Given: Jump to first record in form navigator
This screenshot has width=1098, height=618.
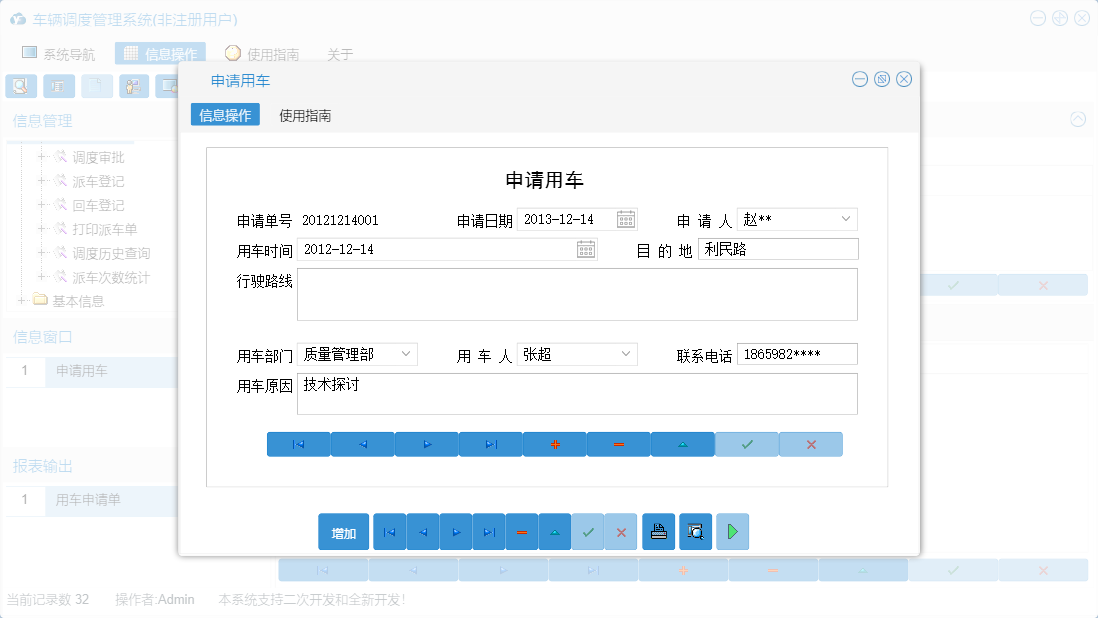Looking at the screenshot, I should point(298,443).
